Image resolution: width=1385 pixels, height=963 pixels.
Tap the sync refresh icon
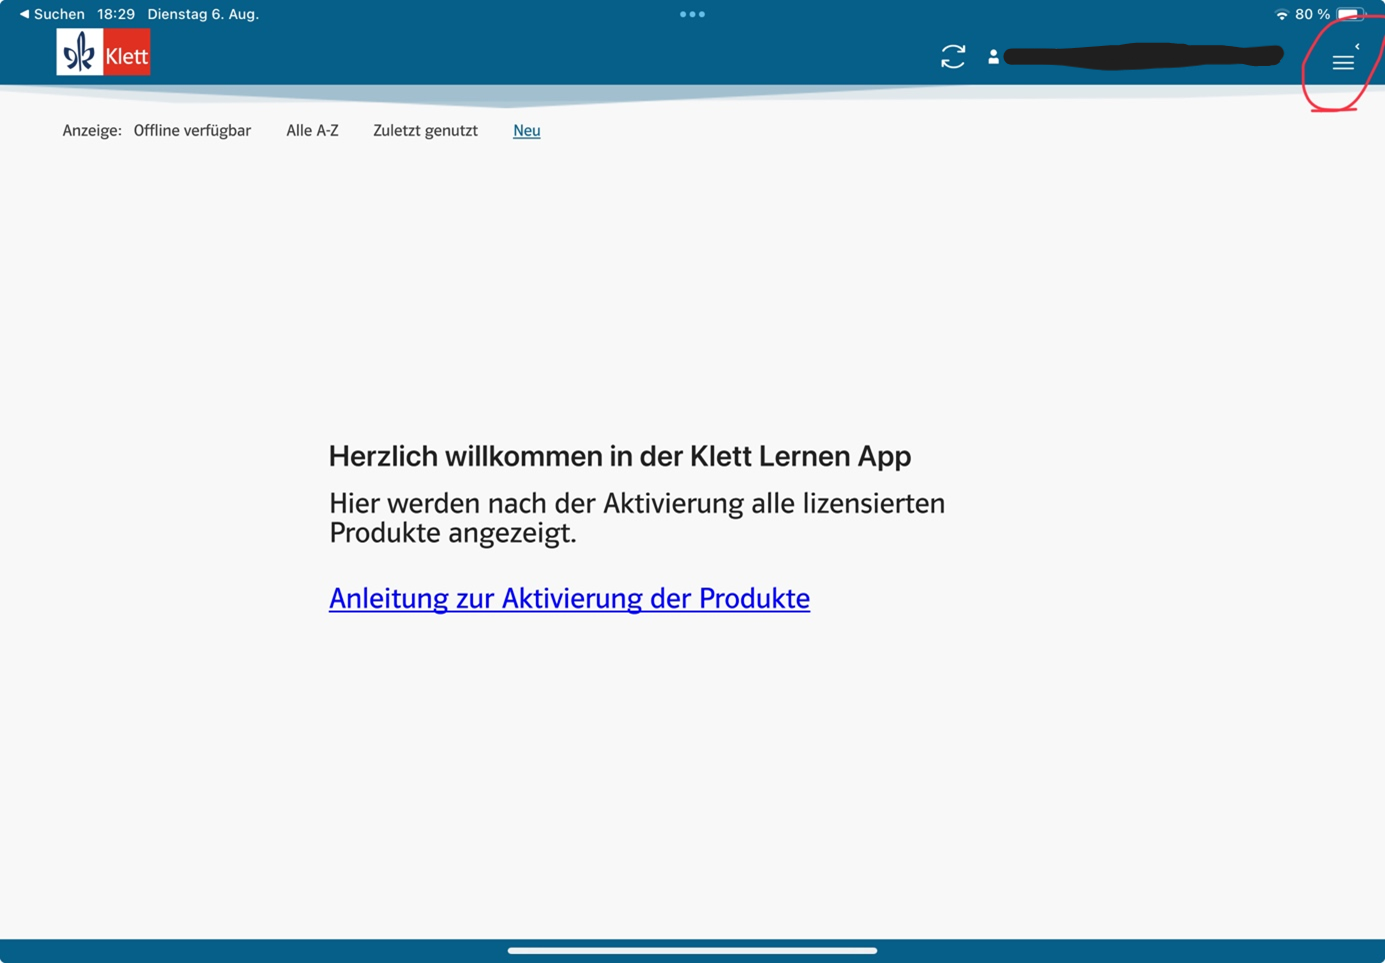pyautogui.click(x=953, y=56)
